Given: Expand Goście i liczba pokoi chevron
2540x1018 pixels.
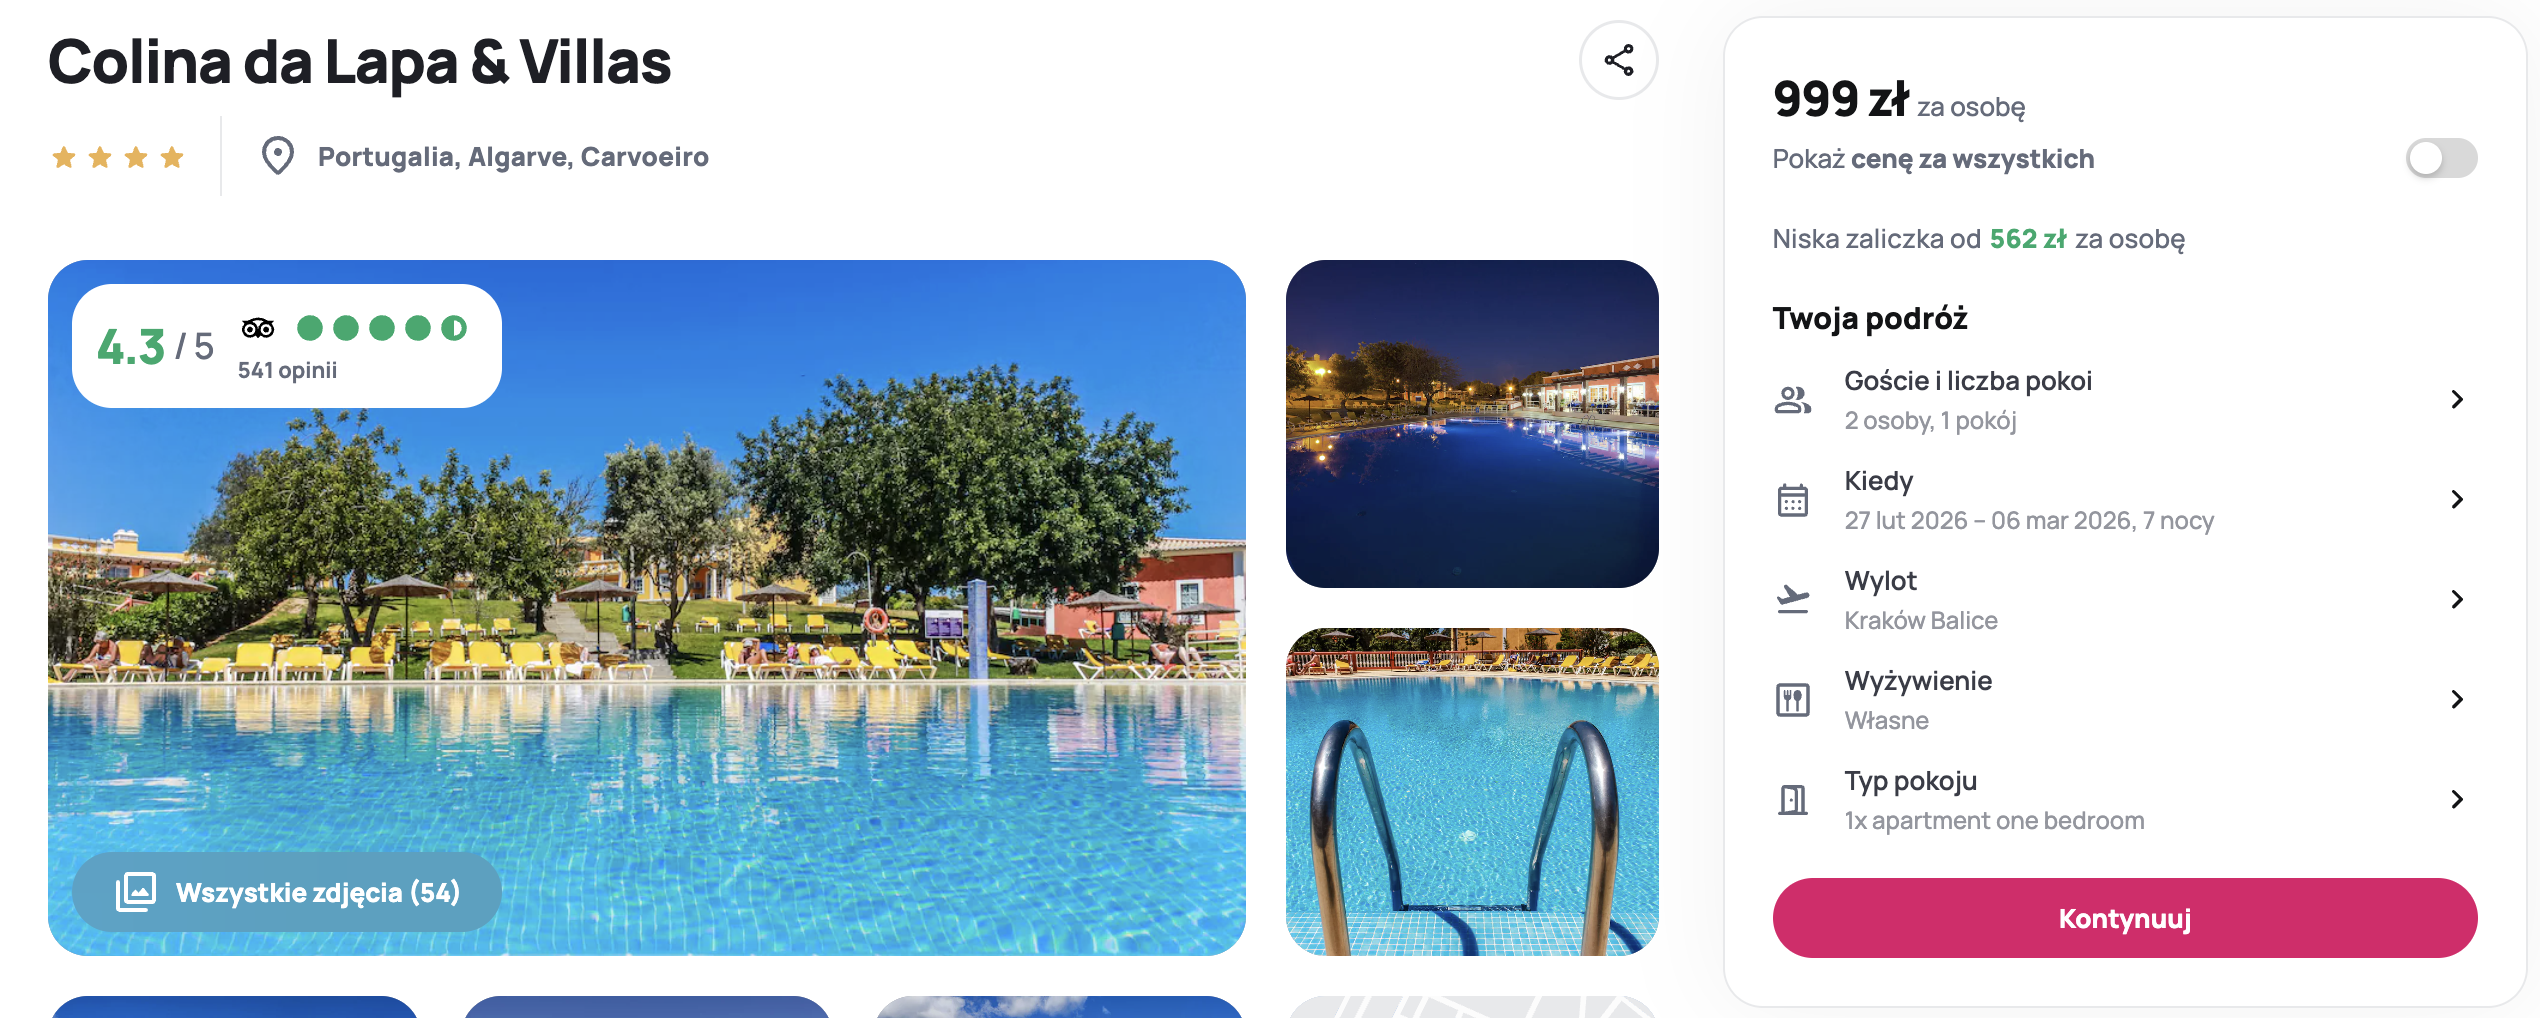Looking at the screenshot, I should coord(2457,400).
